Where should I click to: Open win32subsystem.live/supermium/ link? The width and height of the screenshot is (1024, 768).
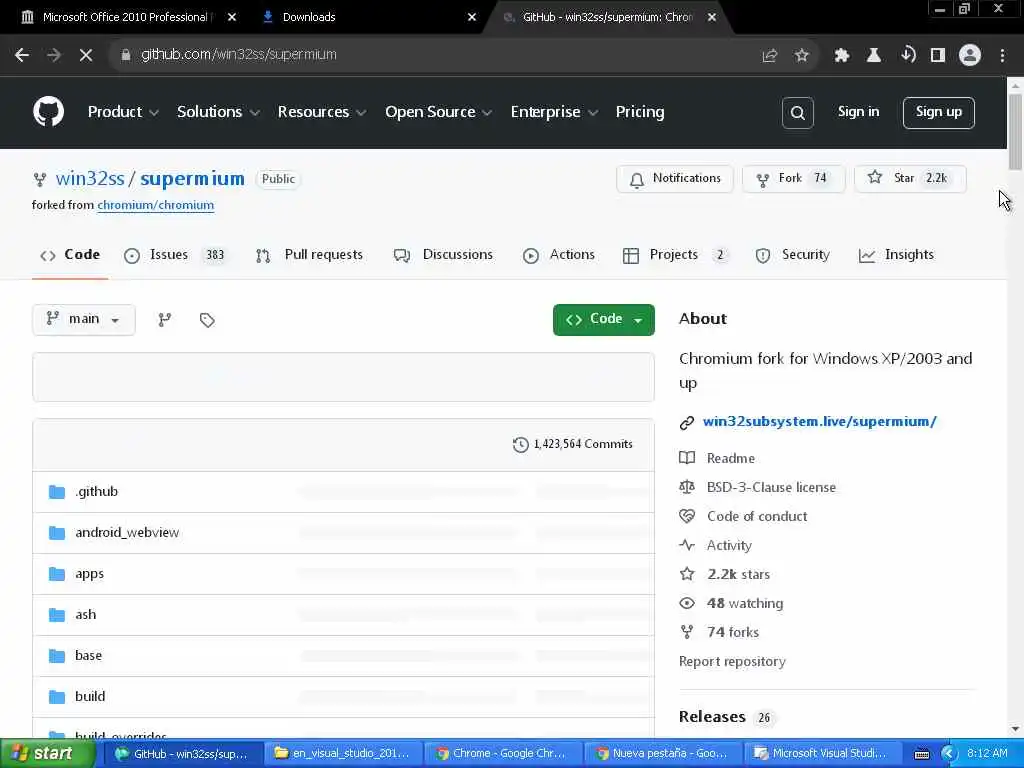coord(819,422)
